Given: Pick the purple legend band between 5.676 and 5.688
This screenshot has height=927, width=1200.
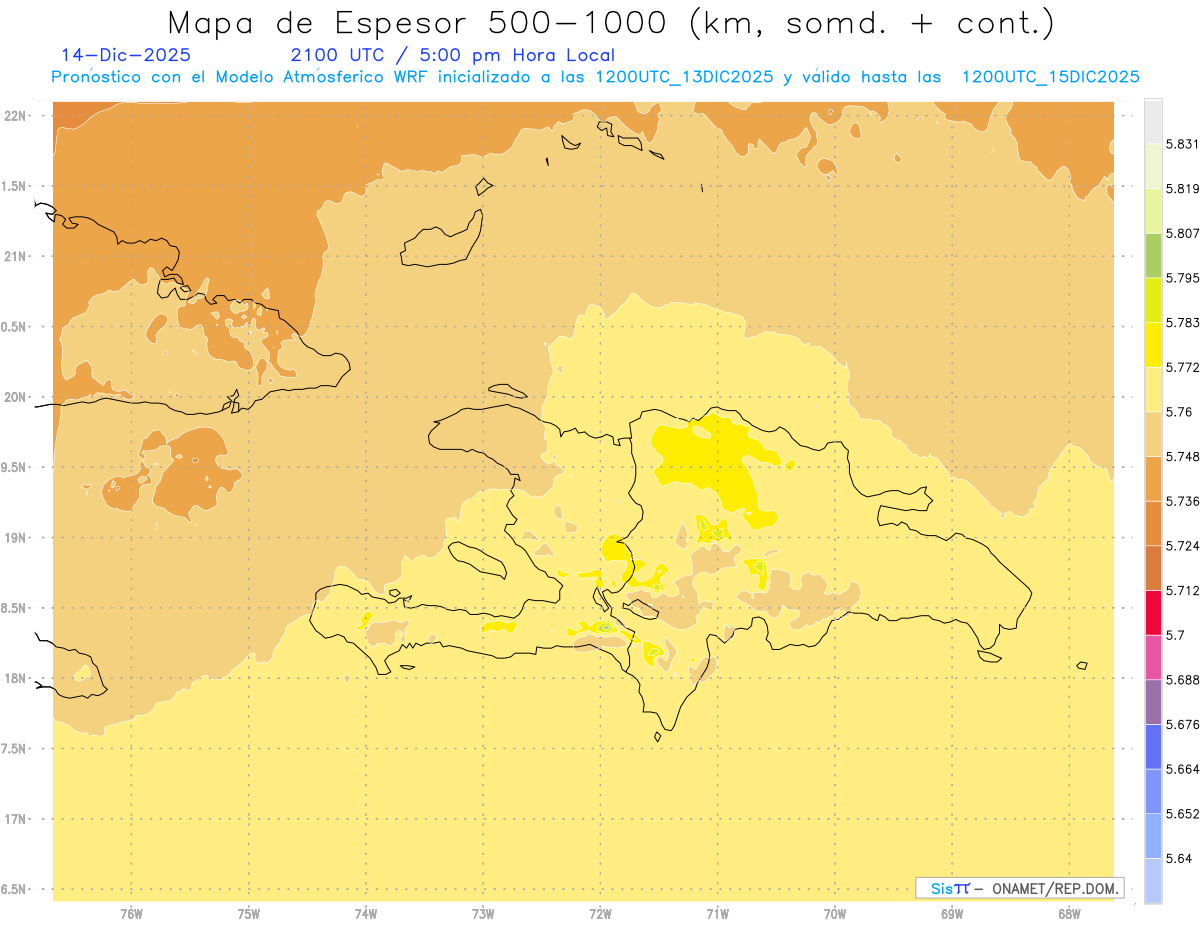Looking at the screenshot, I should coord(1153,701).
